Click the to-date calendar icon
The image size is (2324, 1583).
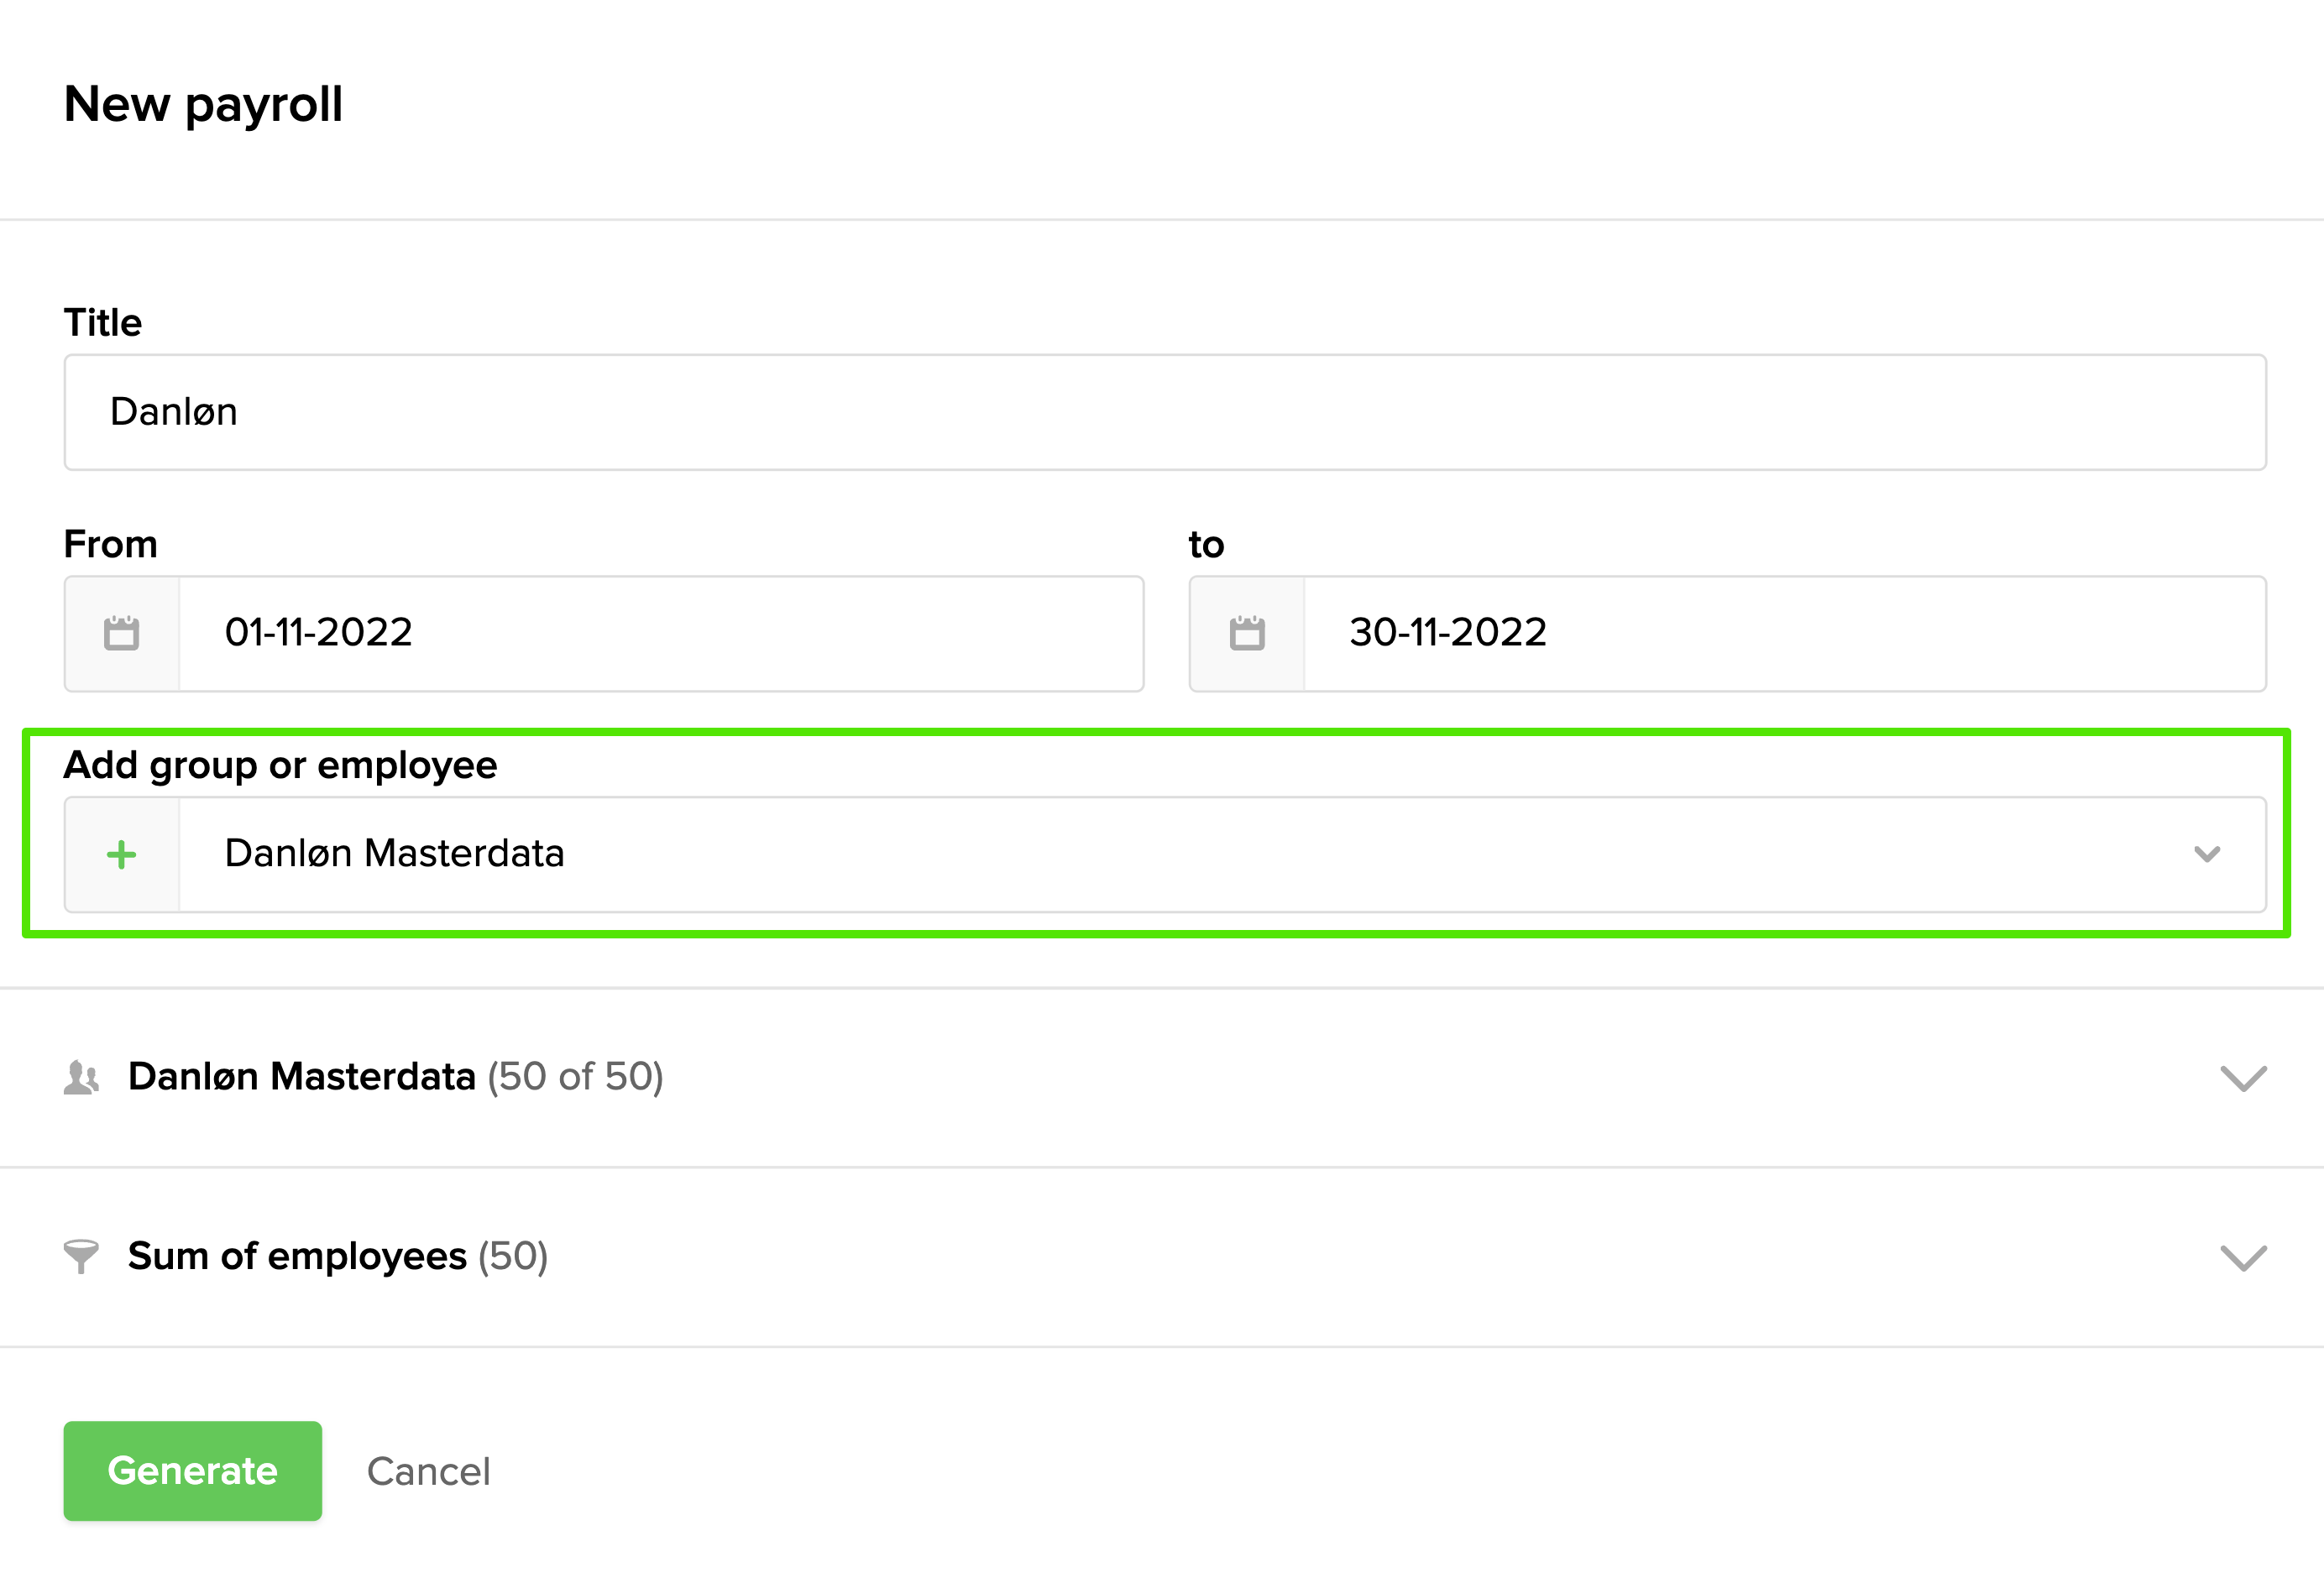pos(1246,633)
